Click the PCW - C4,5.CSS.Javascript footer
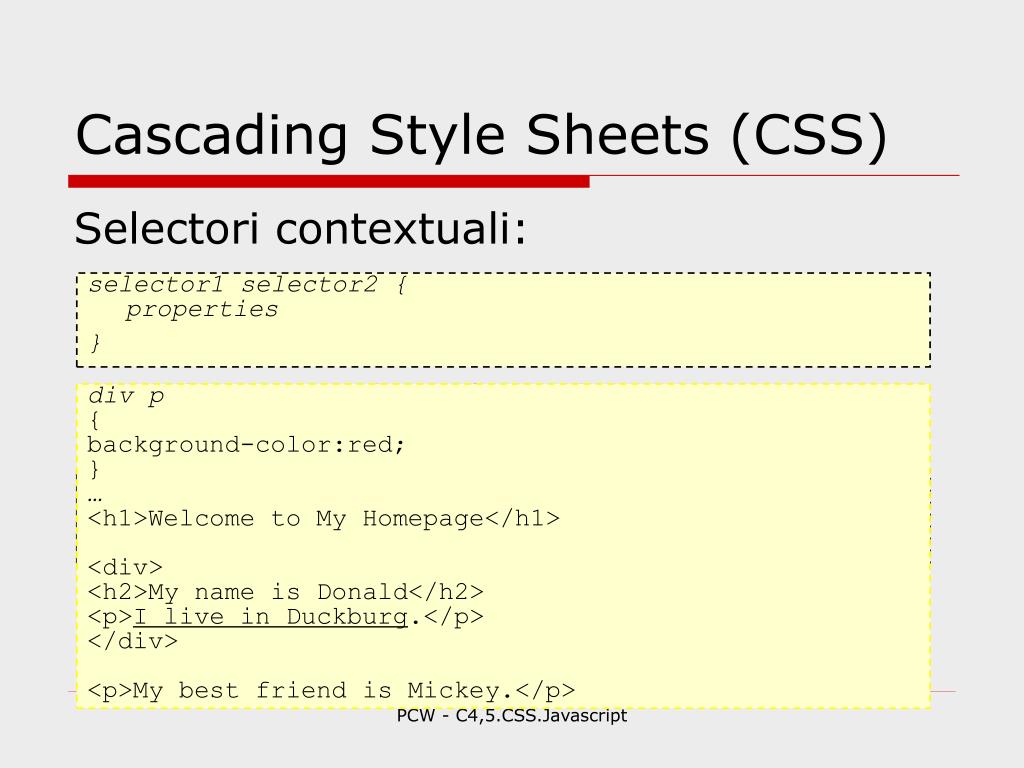This screenshot has height=768, width=1024. 511,716
